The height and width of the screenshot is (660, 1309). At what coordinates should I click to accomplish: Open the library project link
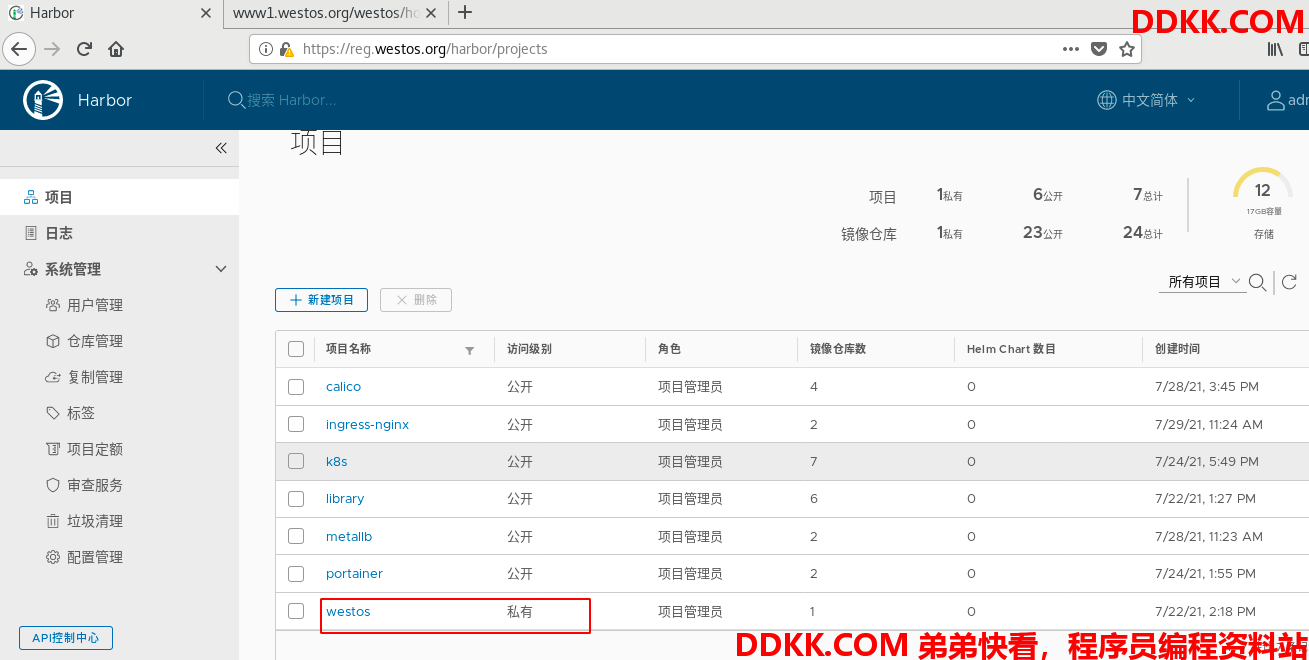[x=345, y=499]
